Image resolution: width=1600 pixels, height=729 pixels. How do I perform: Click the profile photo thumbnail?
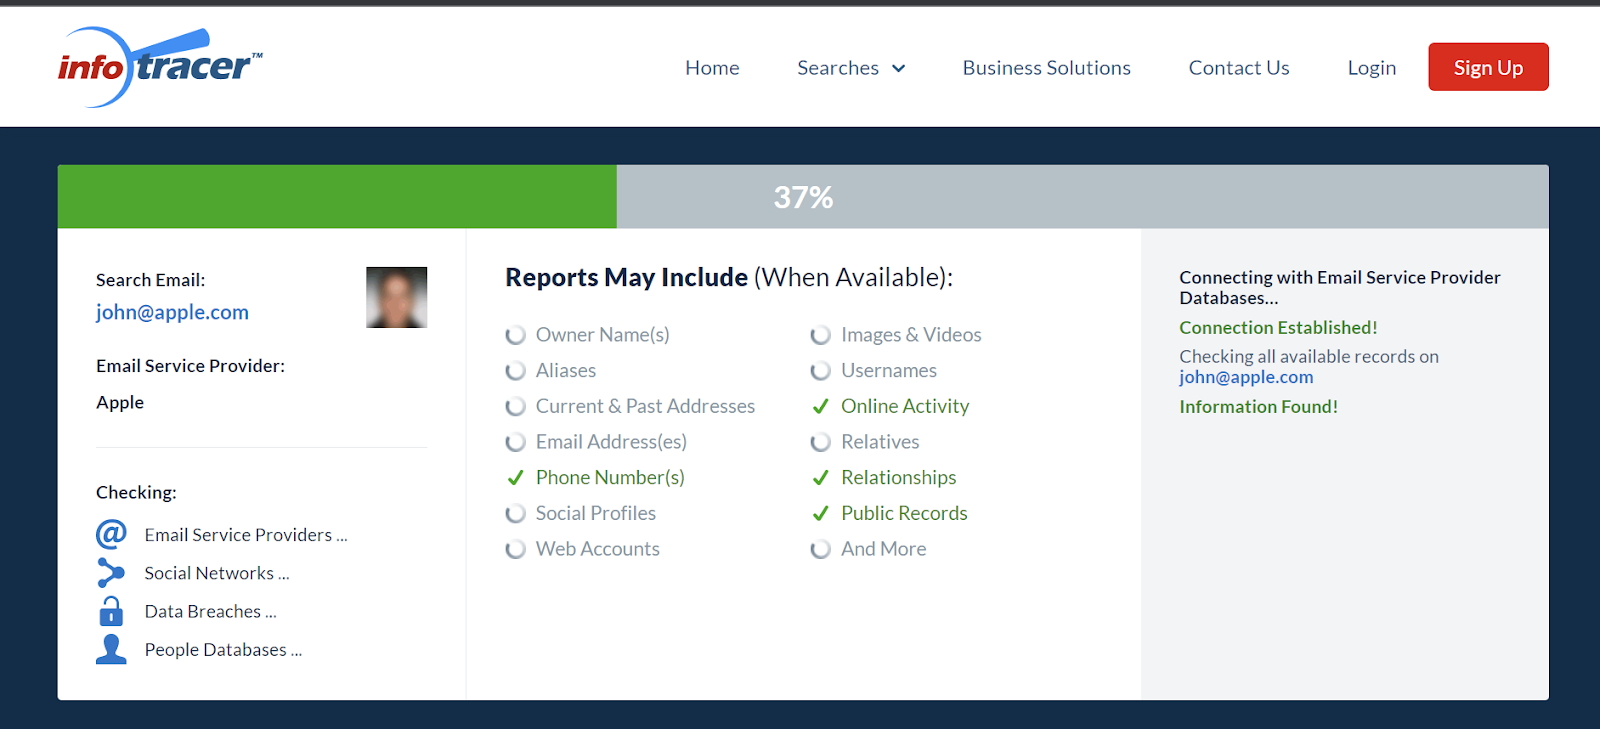pyautogui.click(x=396, y=297)
